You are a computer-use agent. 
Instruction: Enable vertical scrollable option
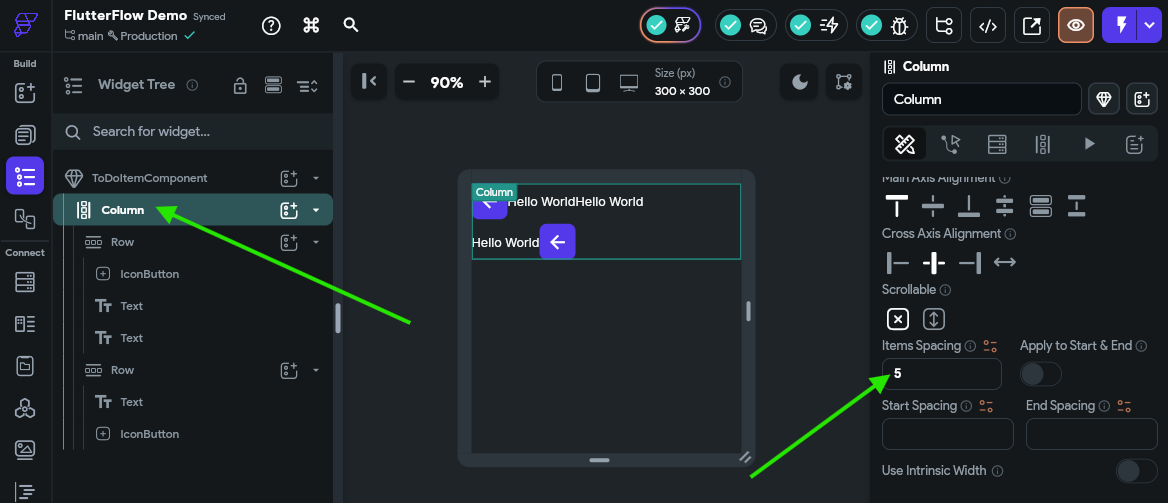pos(934,319)
